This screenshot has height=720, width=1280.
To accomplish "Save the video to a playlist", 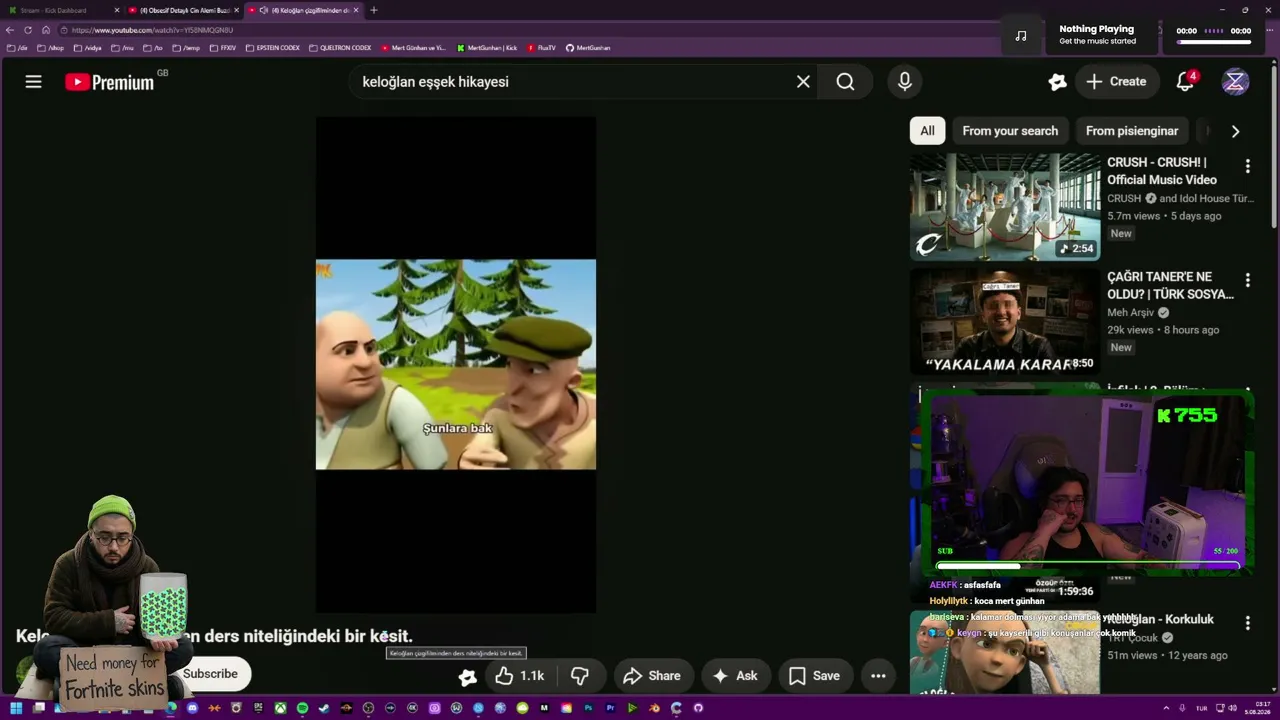I will point(814,676).
